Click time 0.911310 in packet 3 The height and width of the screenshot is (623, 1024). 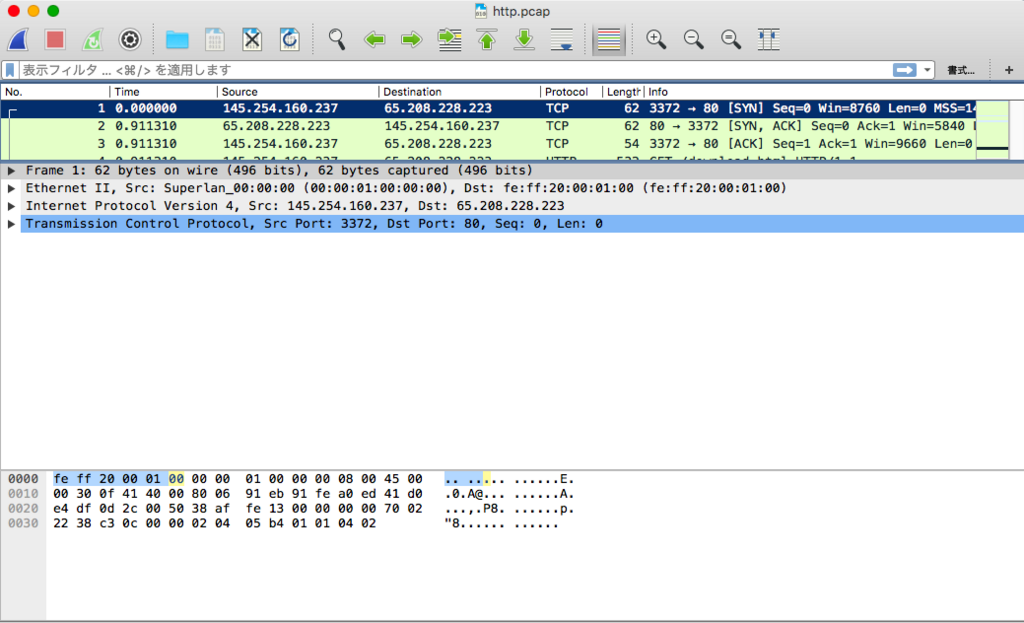point(146,144)
